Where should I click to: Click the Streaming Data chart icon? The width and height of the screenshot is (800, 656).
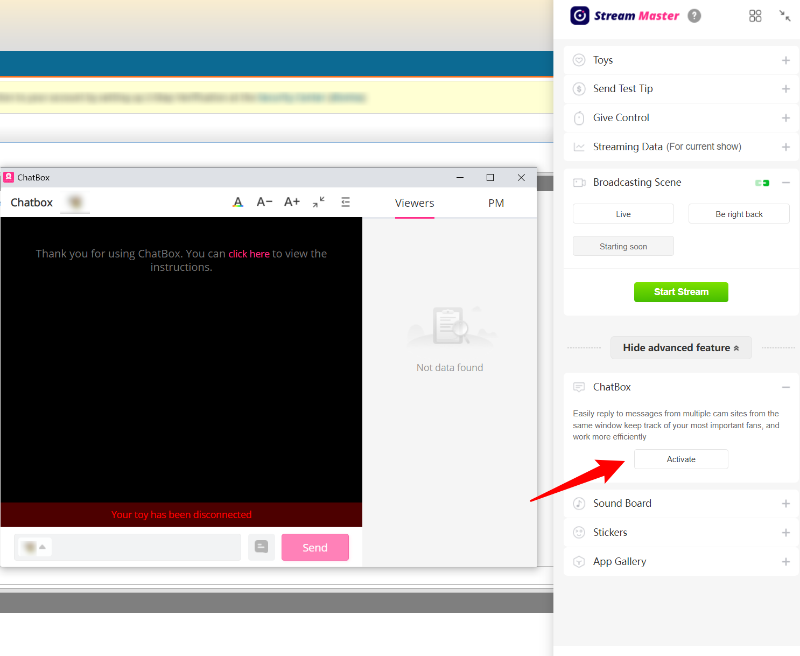579,147
